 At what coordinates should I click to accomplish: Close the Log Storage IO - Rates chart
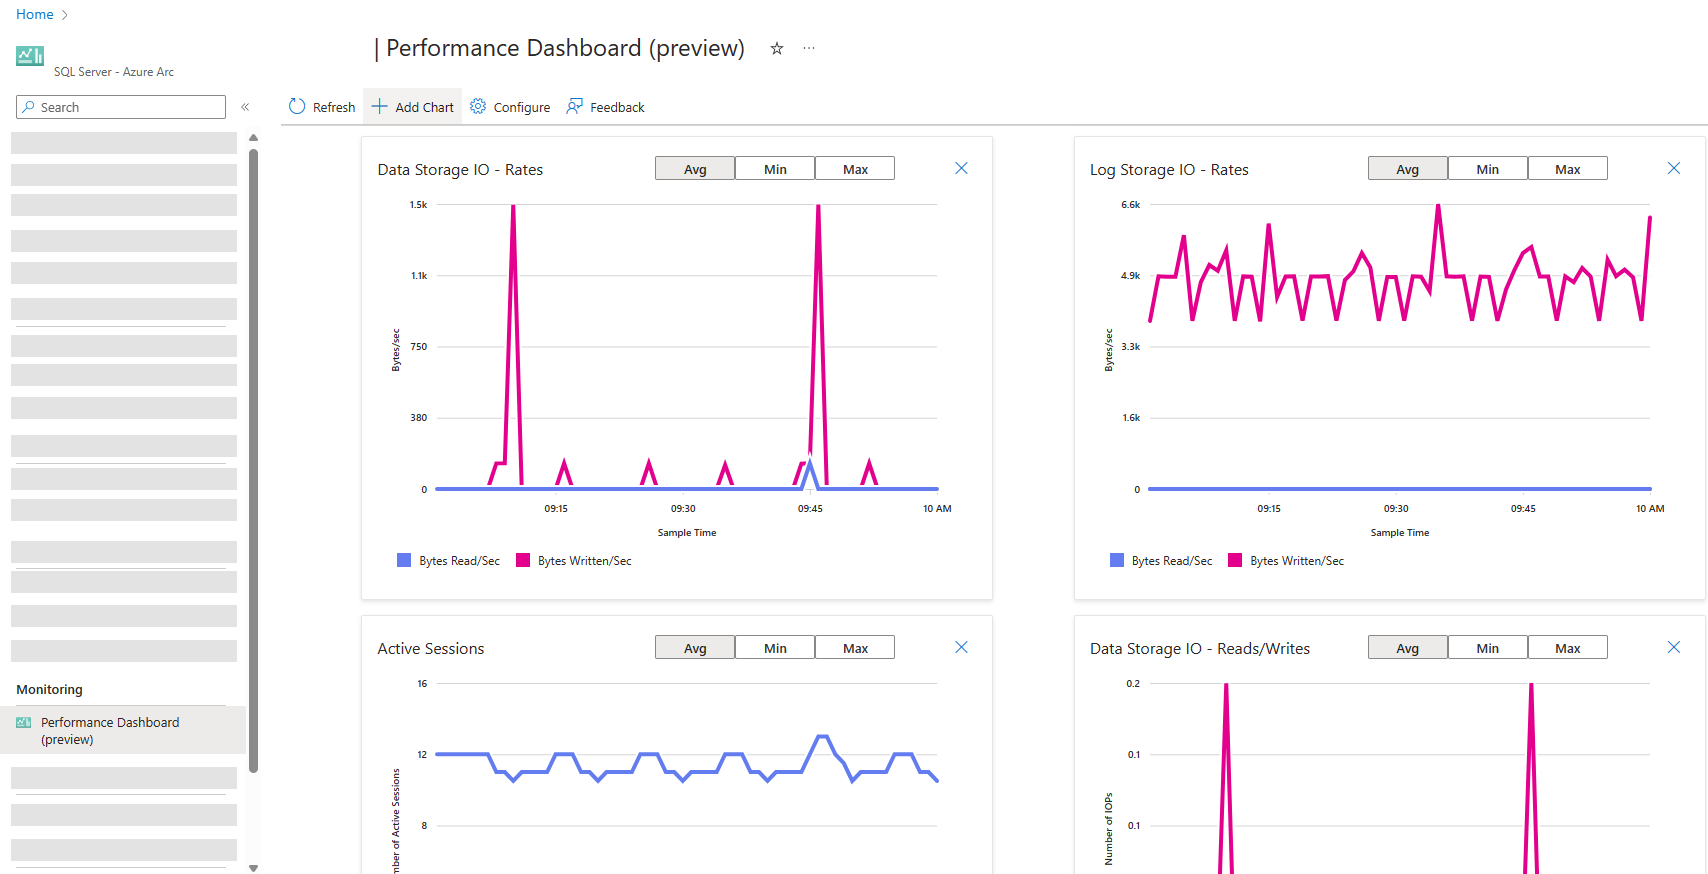pos(1673,169)
